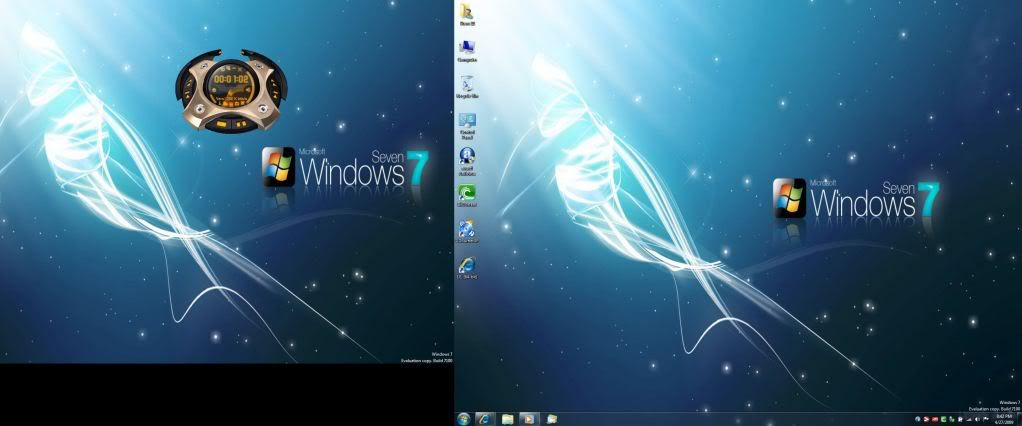This screenshot has height=426, width=1022.
Task: Open the Windows Start orb
Action: 464,419
